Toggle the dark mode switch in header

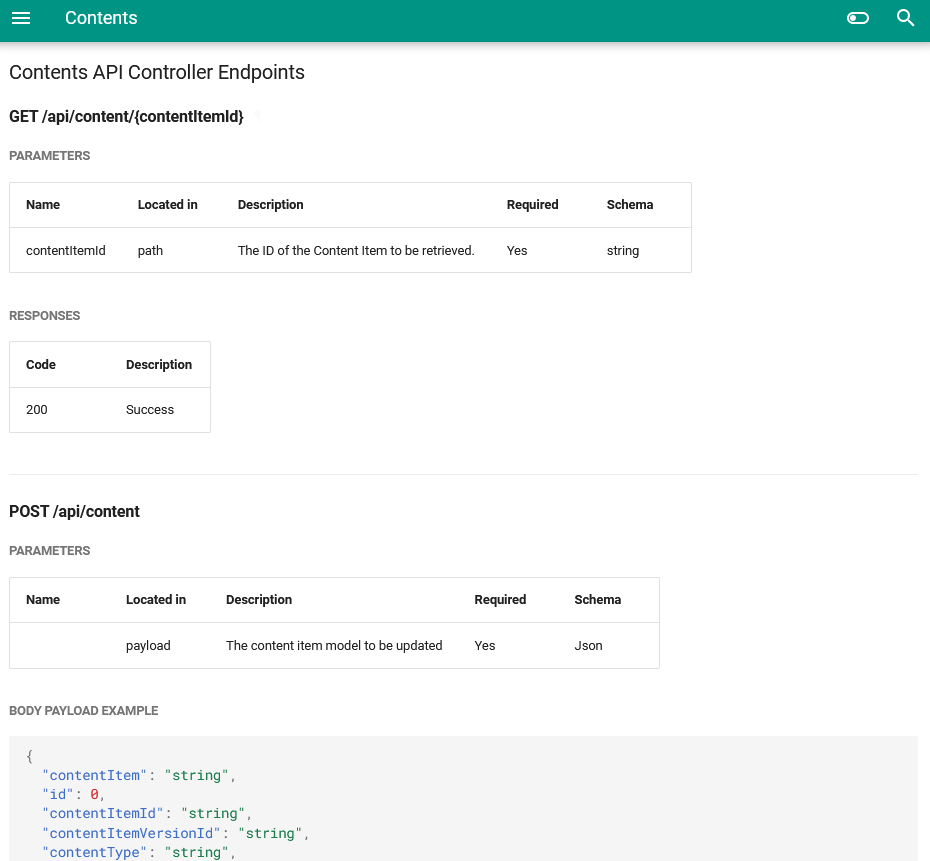[x=858, y=18]
